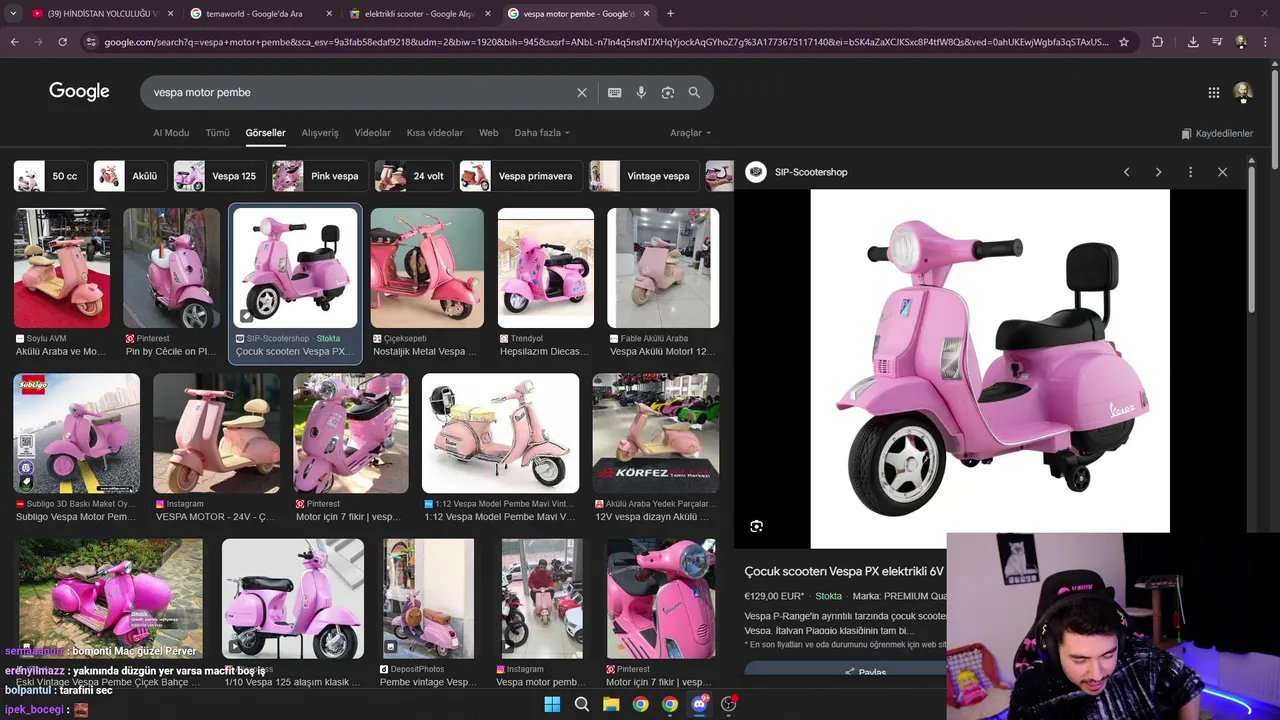
Task: Switch to Kısa videolar results tab
Action: click(435, 133)
